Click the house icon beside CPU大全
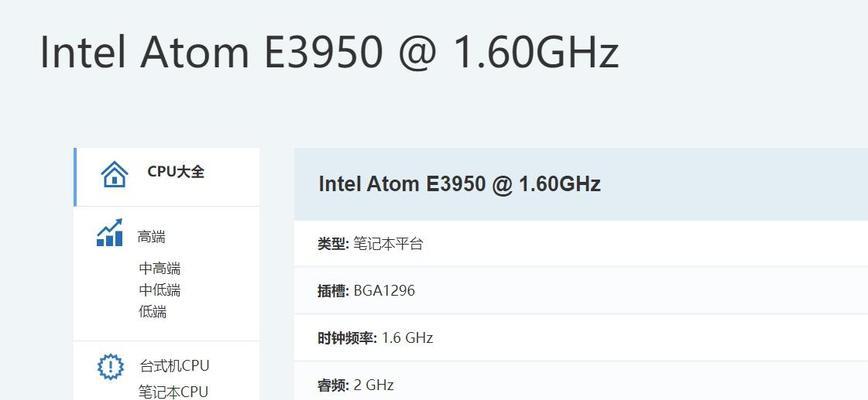 114,174
